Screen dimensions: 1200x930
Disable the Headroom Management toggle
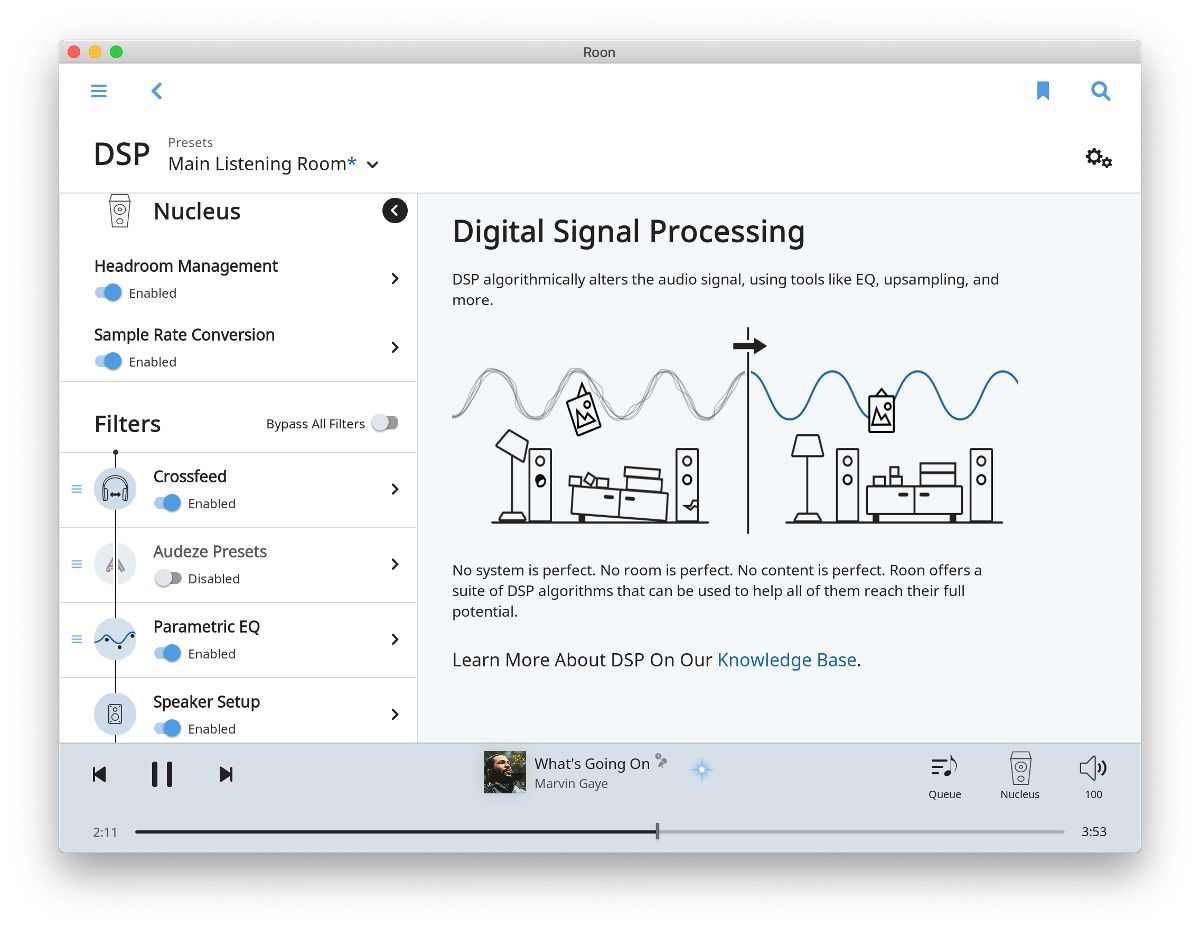coord(108,293)
